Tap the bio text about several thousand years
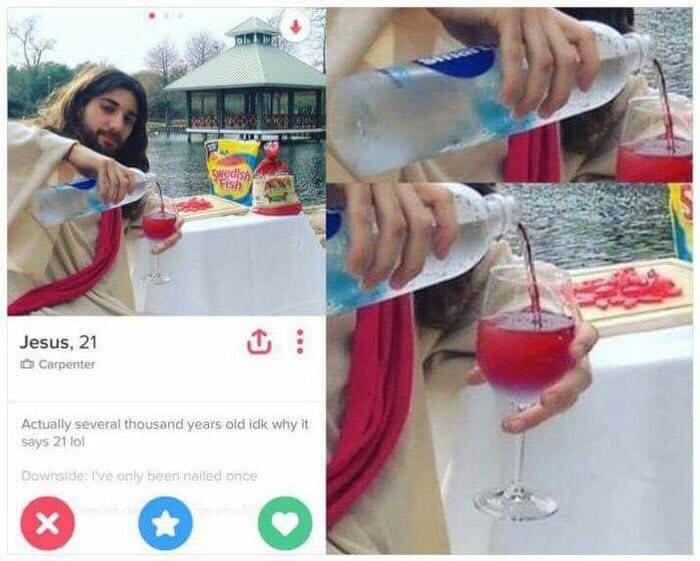Viewport: 700px width, 561px height. click(x=165, y=432)
